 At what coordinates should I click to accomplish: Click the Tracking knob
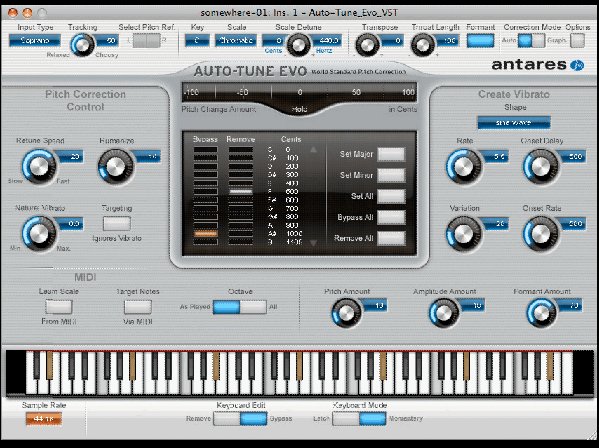tap(83, 45)
